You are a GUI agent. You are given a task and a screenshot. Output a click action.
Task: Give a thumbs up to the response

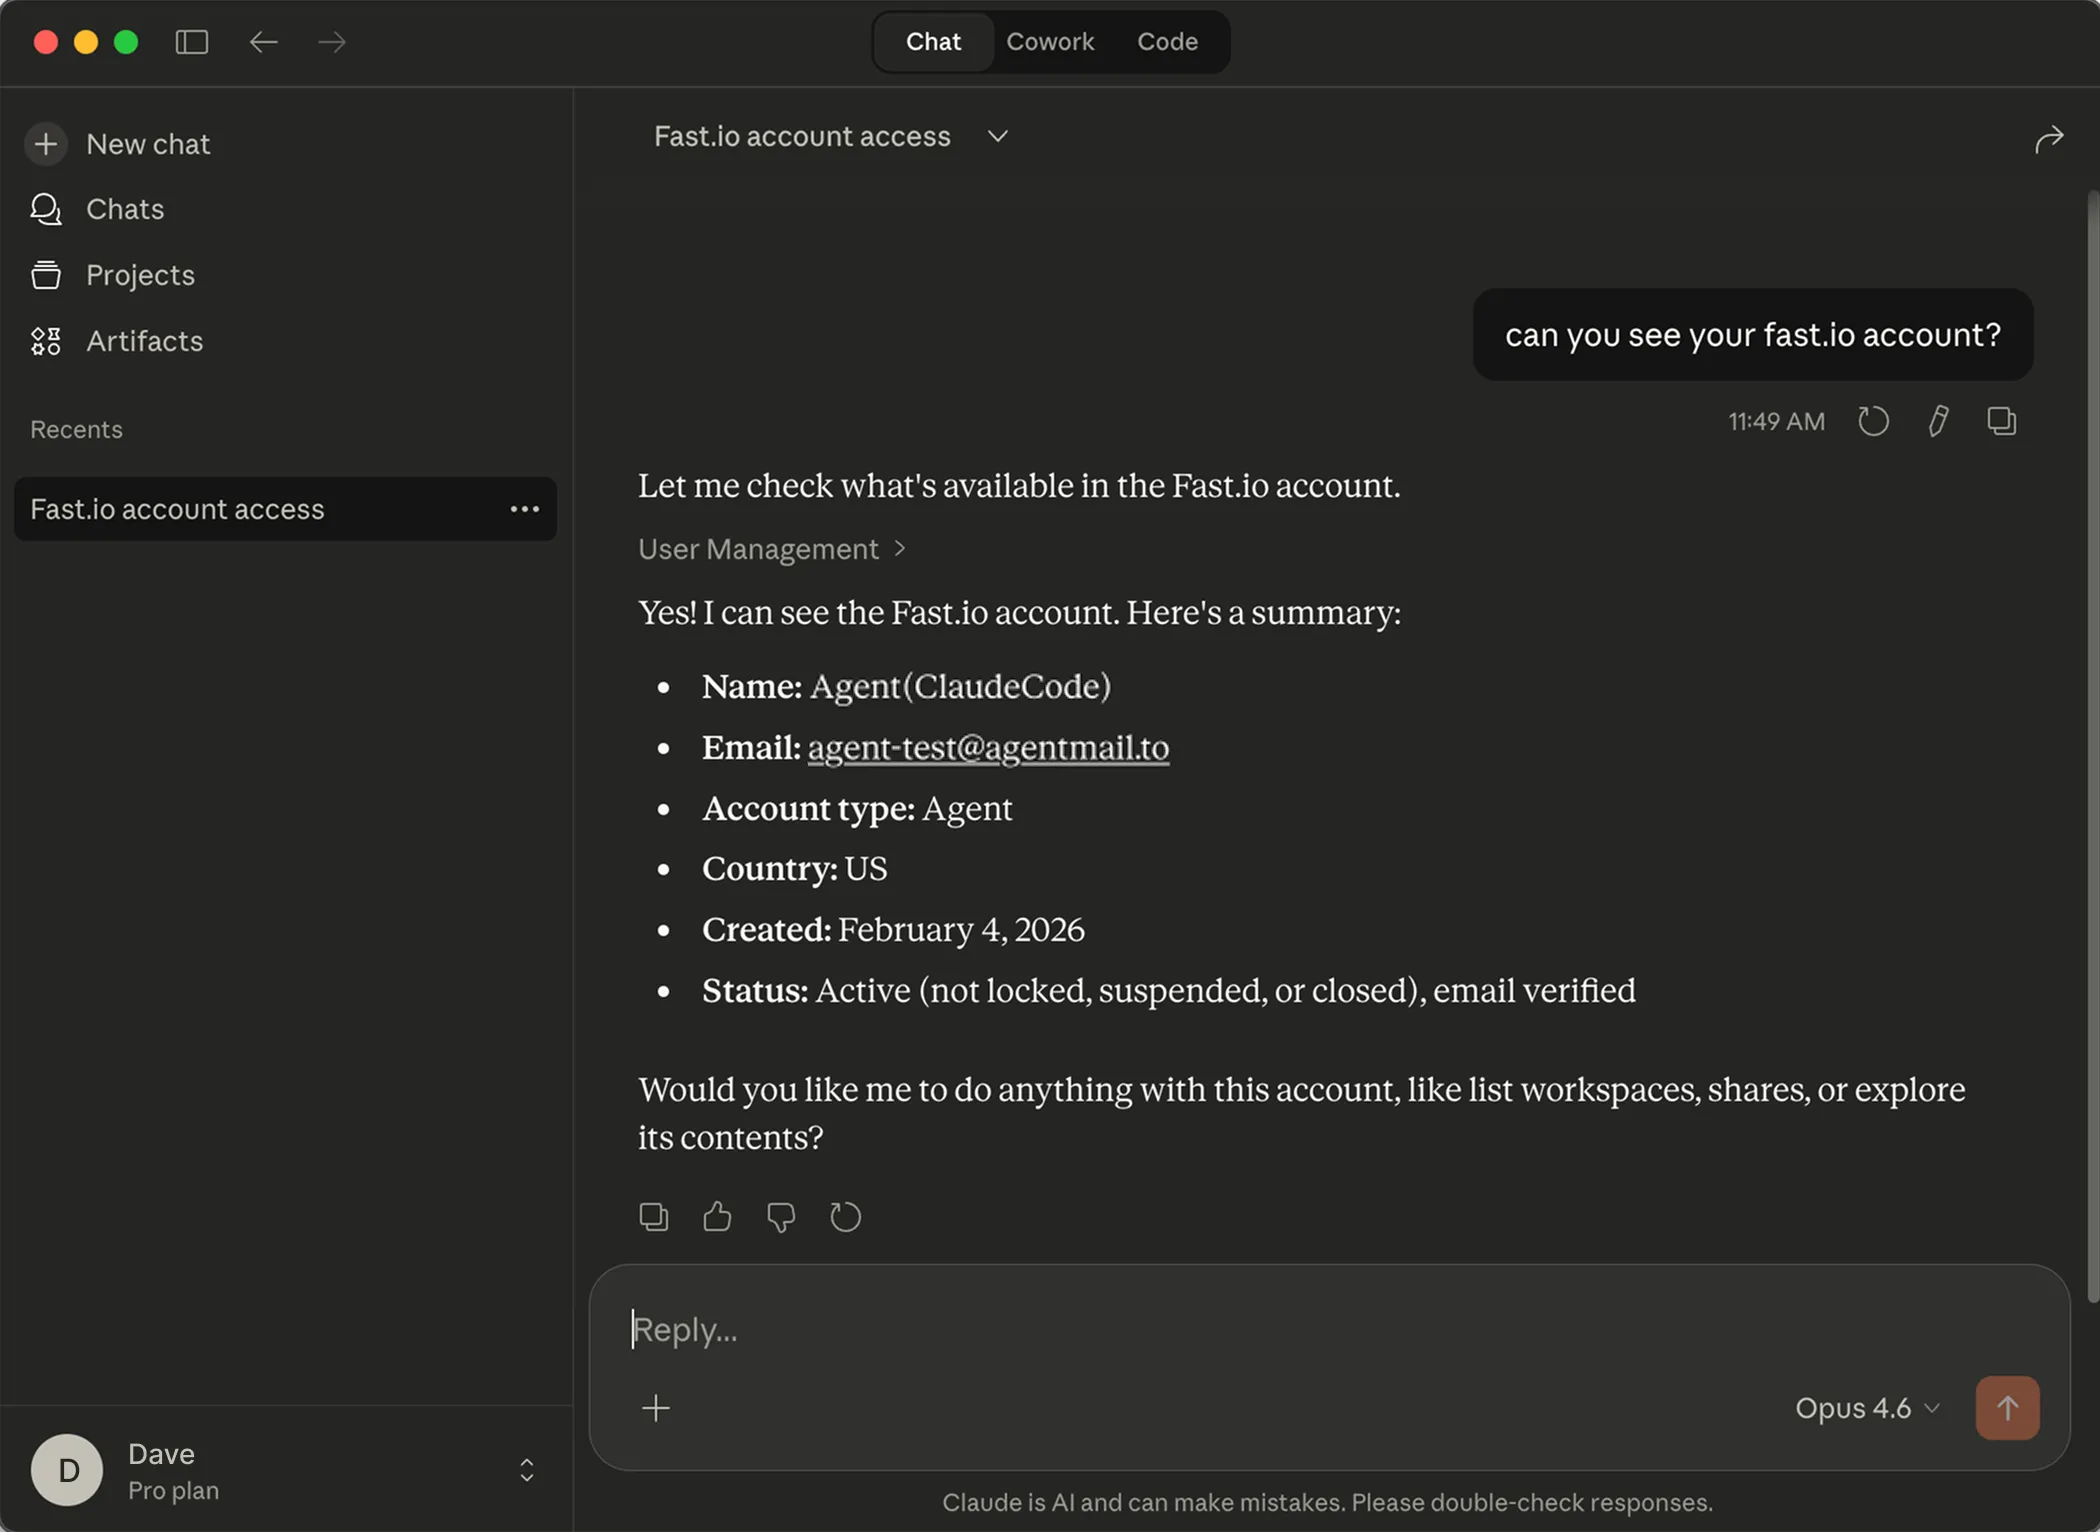click(717, 1216)
